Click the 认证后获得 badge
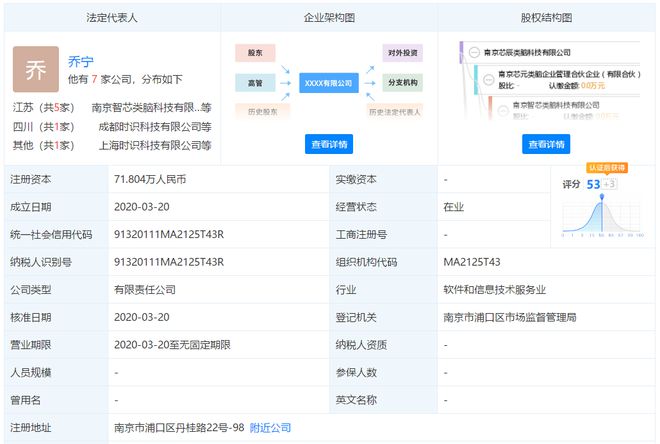 point(607,167)
